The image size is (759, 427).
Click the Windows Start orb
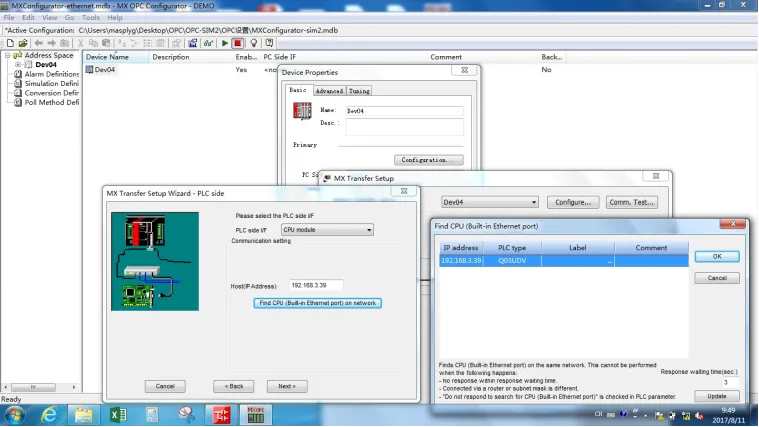coord(15,415)
